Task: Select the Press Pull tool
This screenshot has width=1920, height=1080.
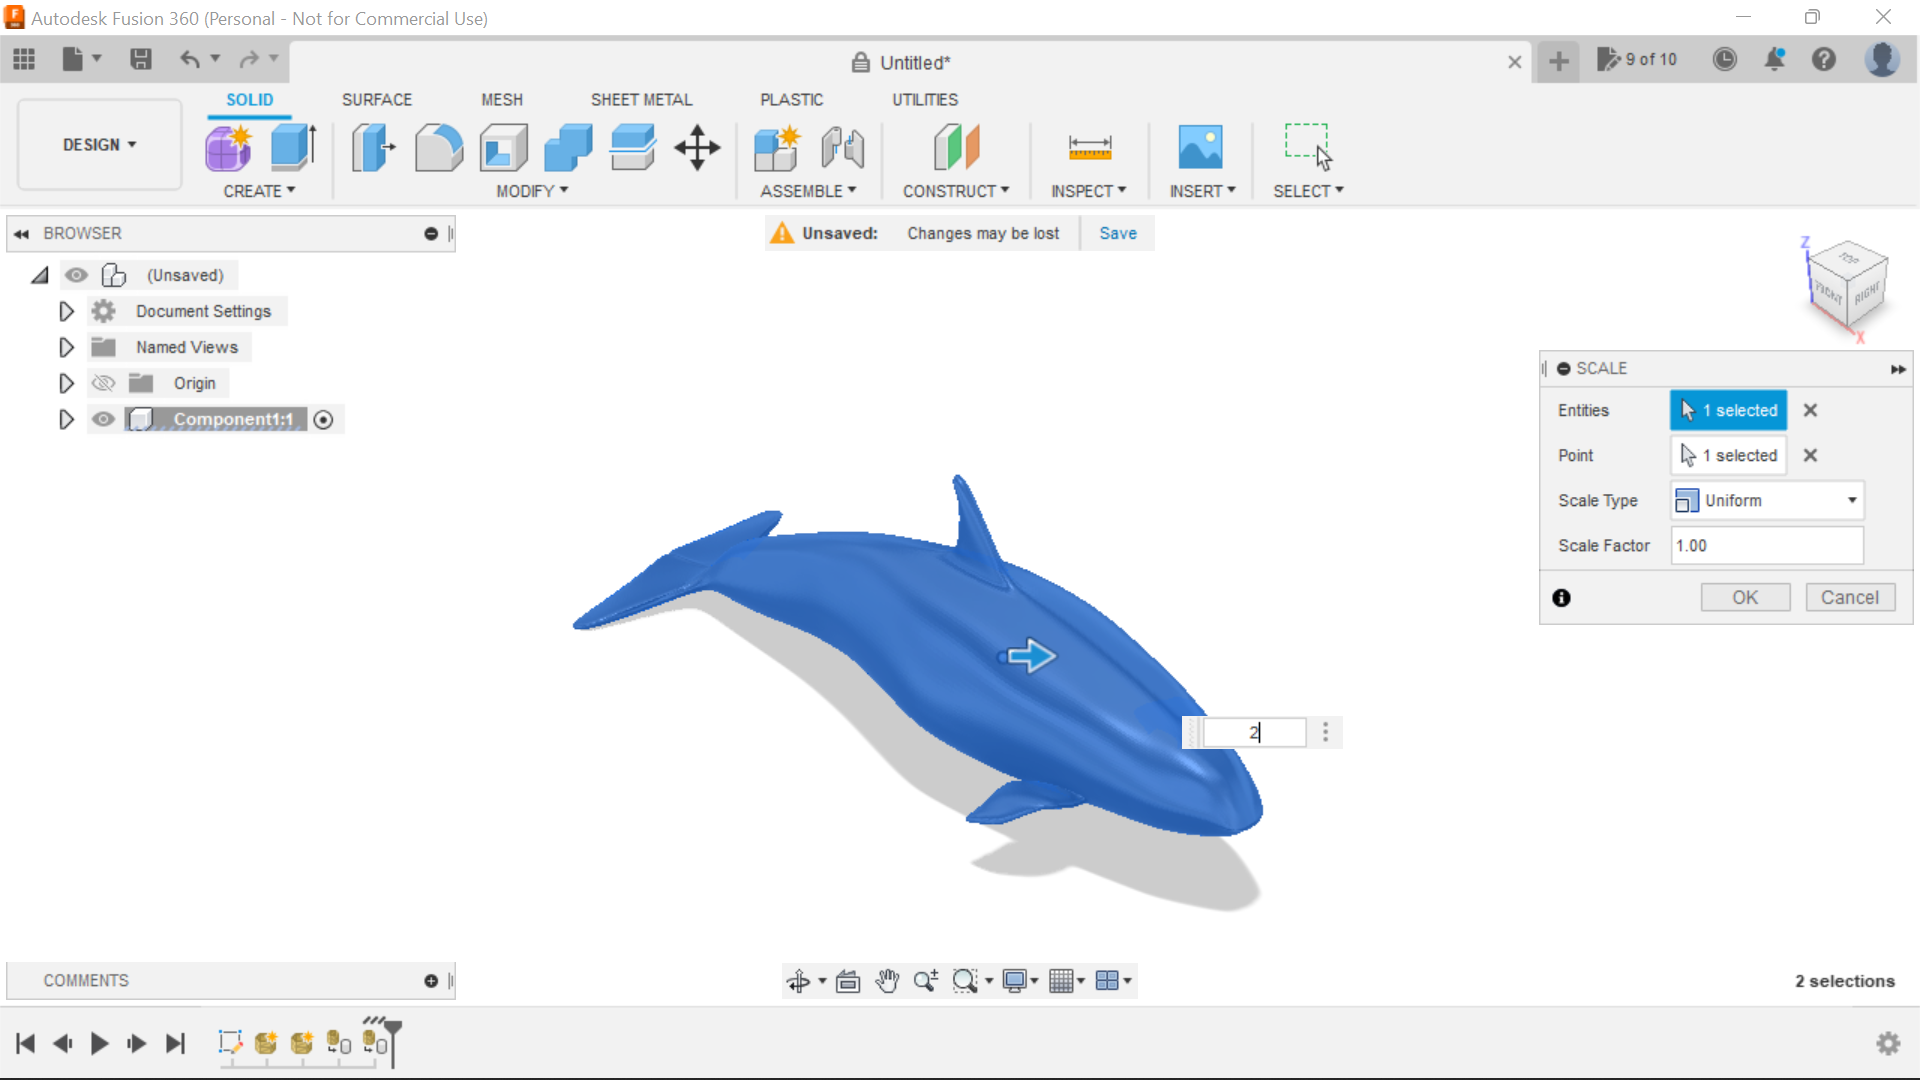Action: [373, 147]
